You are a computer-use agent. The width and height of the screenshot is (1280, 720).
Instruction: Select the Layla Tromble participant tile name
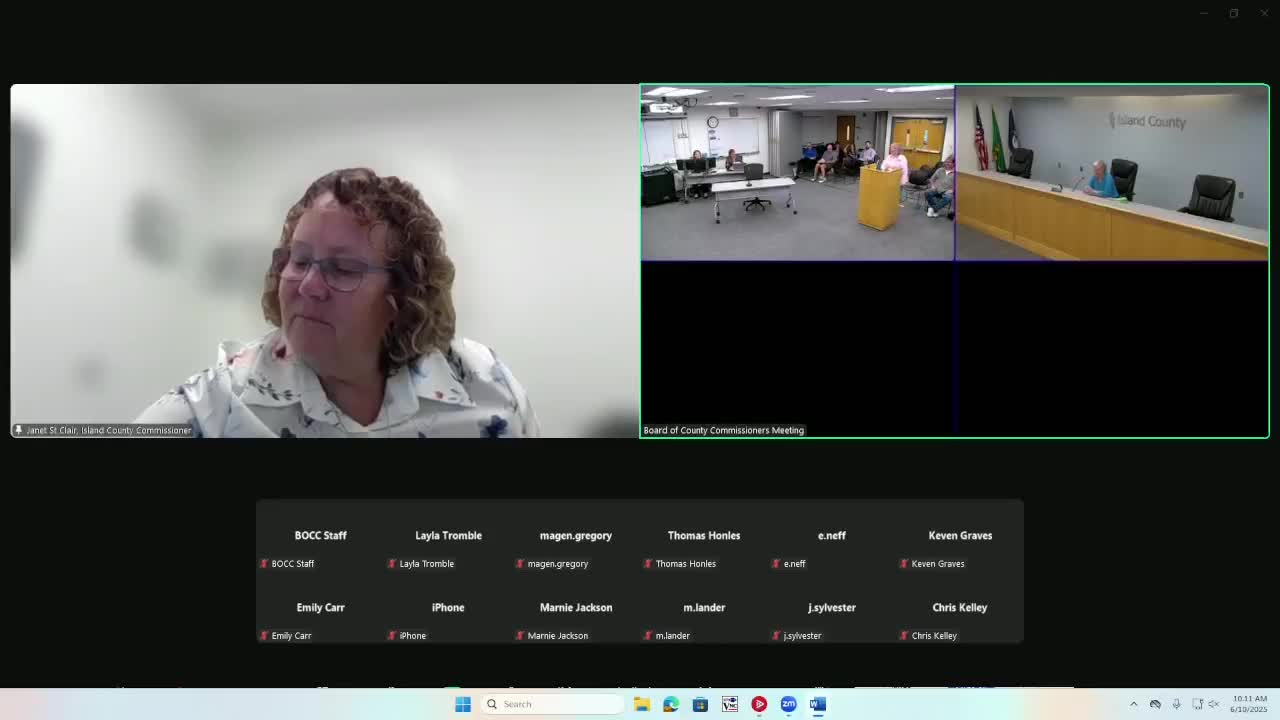coord(448,536)
